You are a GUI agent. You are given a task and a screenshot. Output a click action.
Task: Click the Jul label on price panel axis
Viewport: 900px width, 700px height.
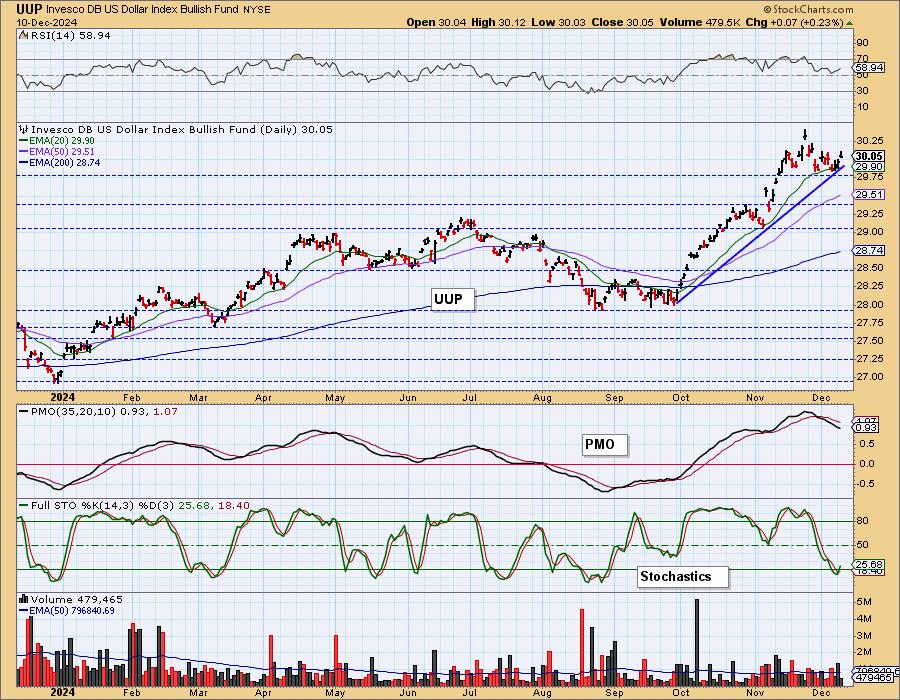click(470, 397)
